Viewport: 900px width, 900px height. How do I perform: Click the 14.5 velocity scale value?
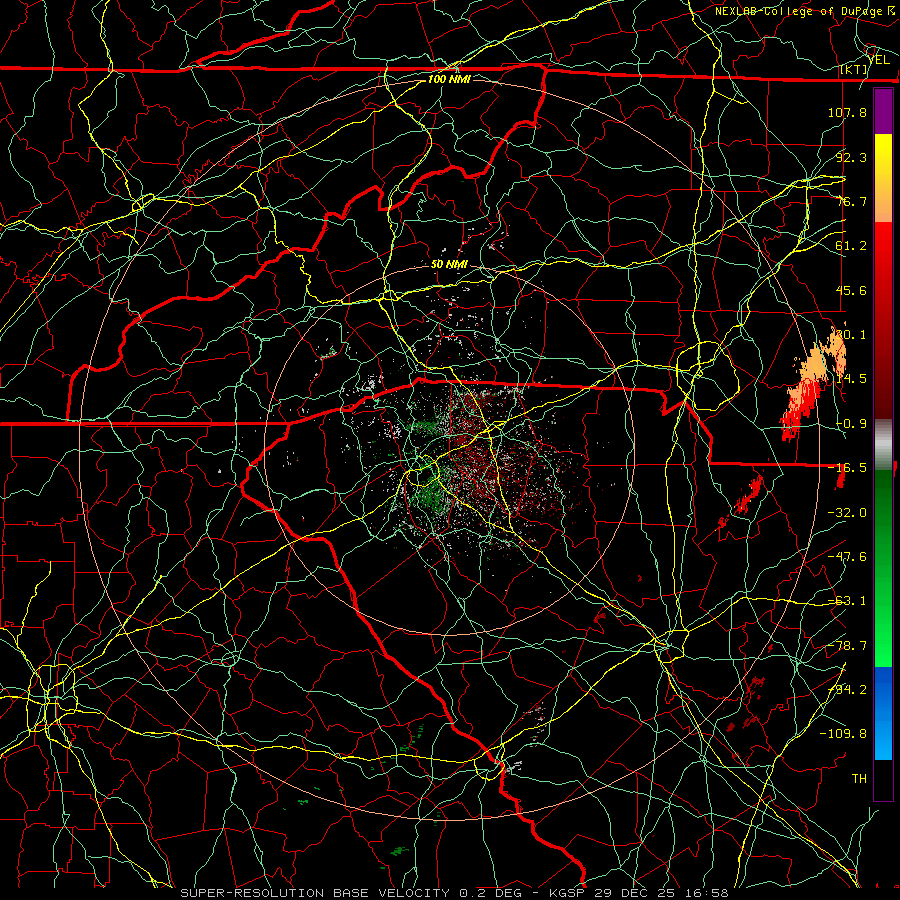click(x=851, y=379)
